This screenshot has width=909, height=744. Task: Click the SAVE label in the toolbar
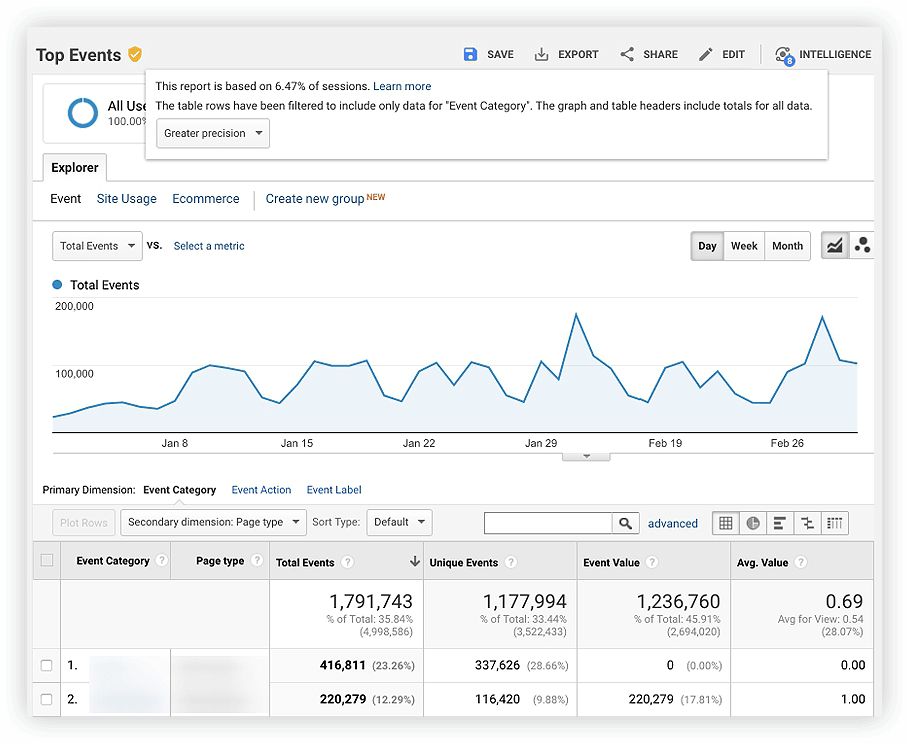pos(500,55)
